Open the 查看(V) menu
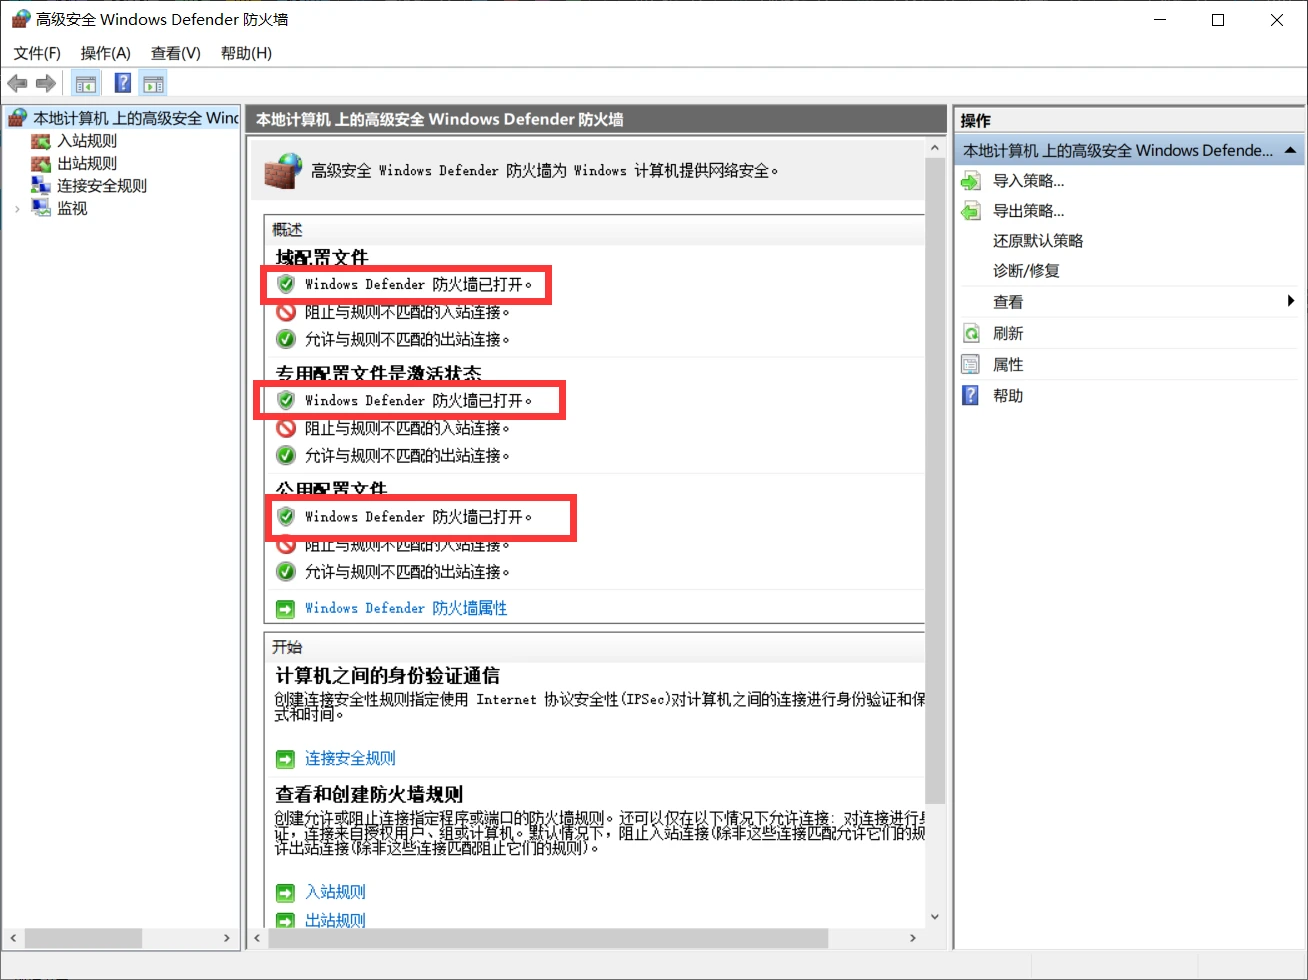Viewport: 1308px width, 980px height. [176, 53]
